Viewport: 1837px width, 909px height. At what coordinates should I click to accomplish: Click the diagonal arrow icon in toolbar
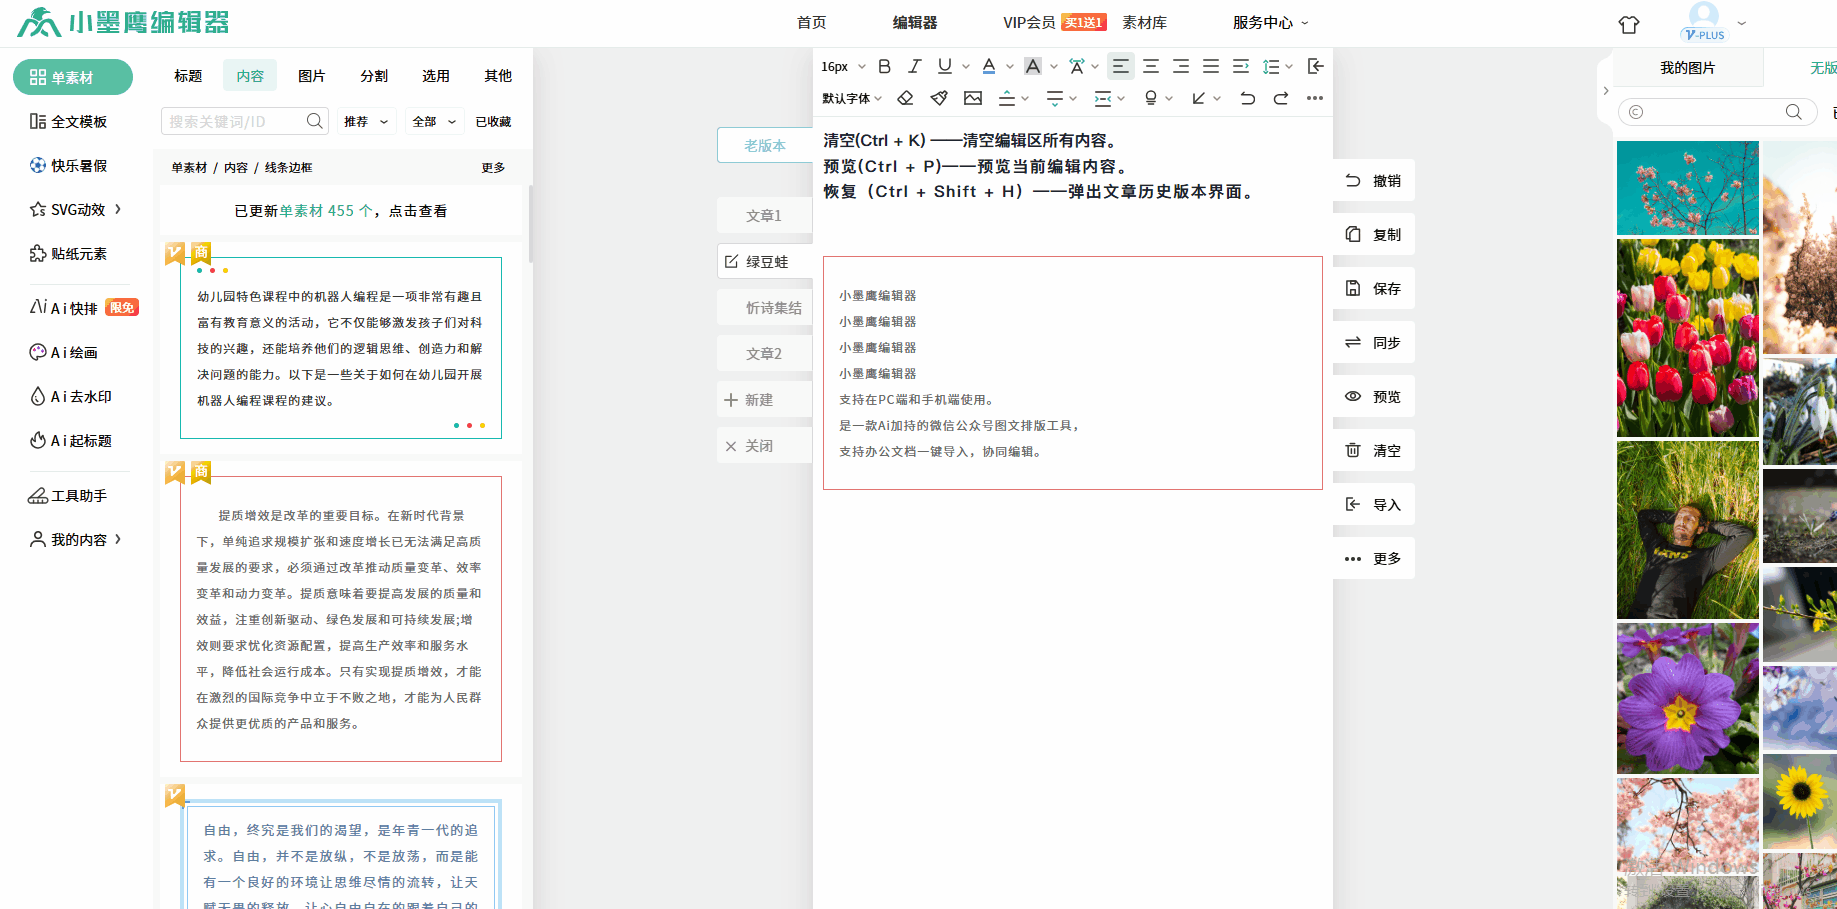coord(1199,98)
